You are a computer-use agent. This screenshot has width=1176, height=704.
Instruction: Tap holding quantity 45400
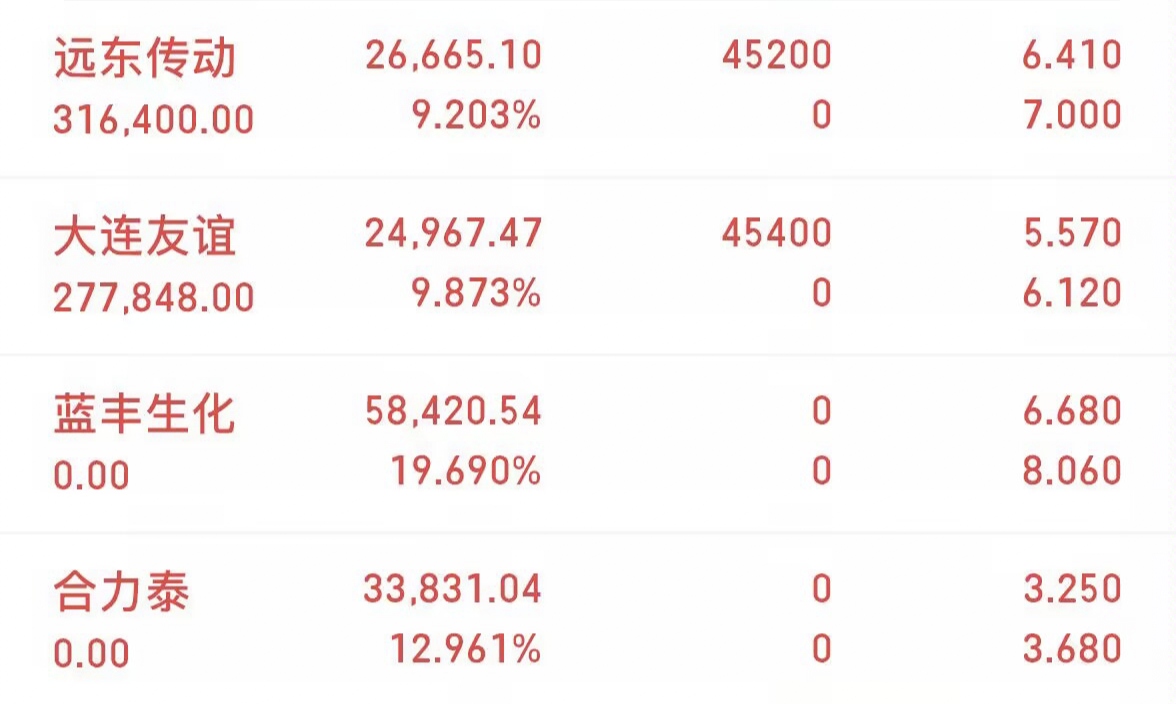777,232
